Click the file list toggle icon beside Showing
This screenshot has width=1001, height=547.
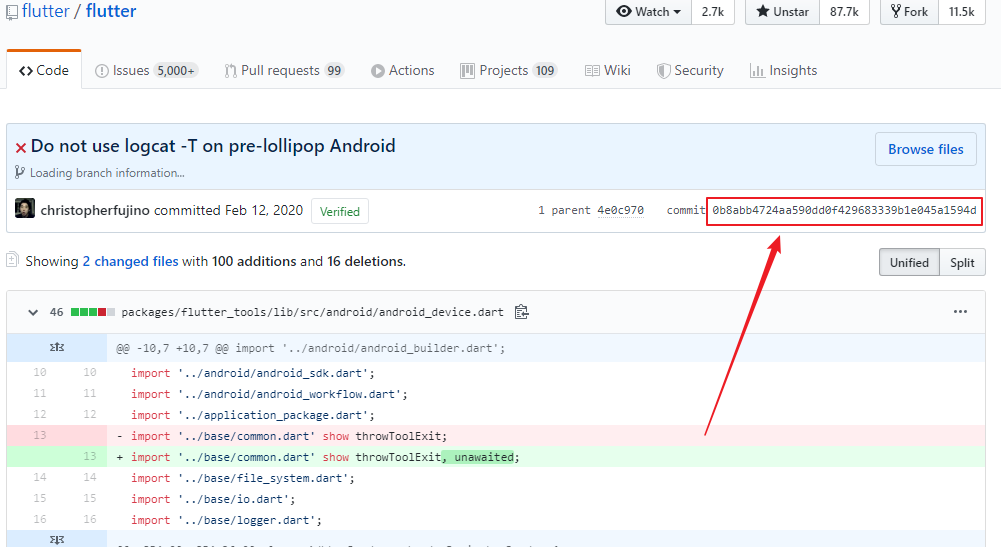tap(12, 260)
